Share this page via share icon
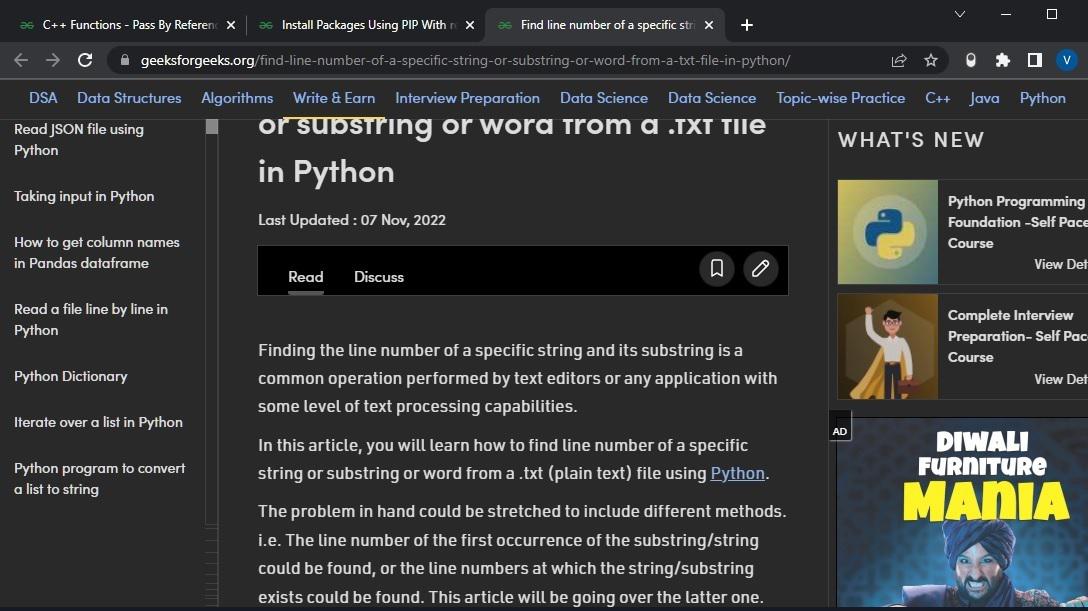This screenshot has width=1088, height=611. tap(899, 60)
